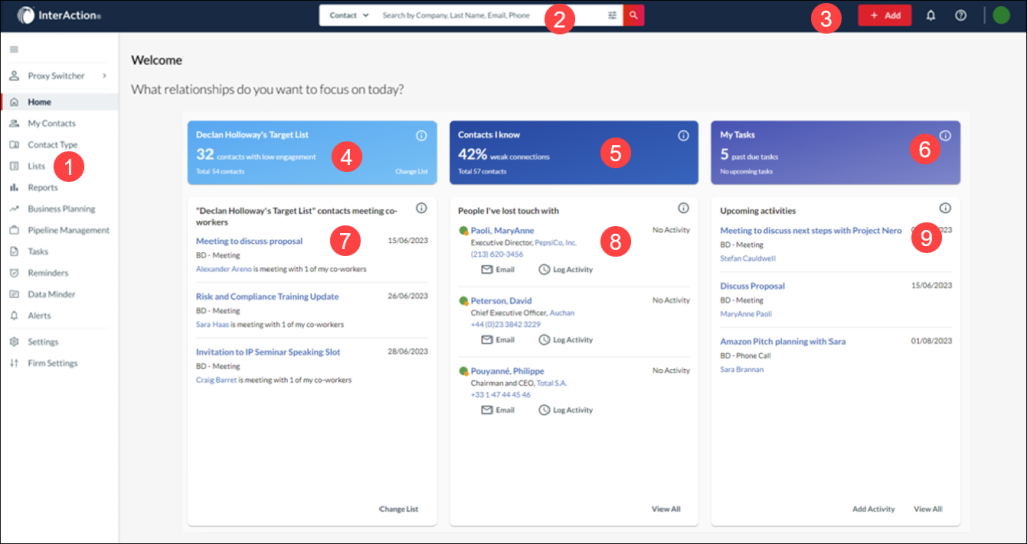Open Data Minder from the sidebar
This screenshot has width=1027, height=544.
click(x=51, y=294)
